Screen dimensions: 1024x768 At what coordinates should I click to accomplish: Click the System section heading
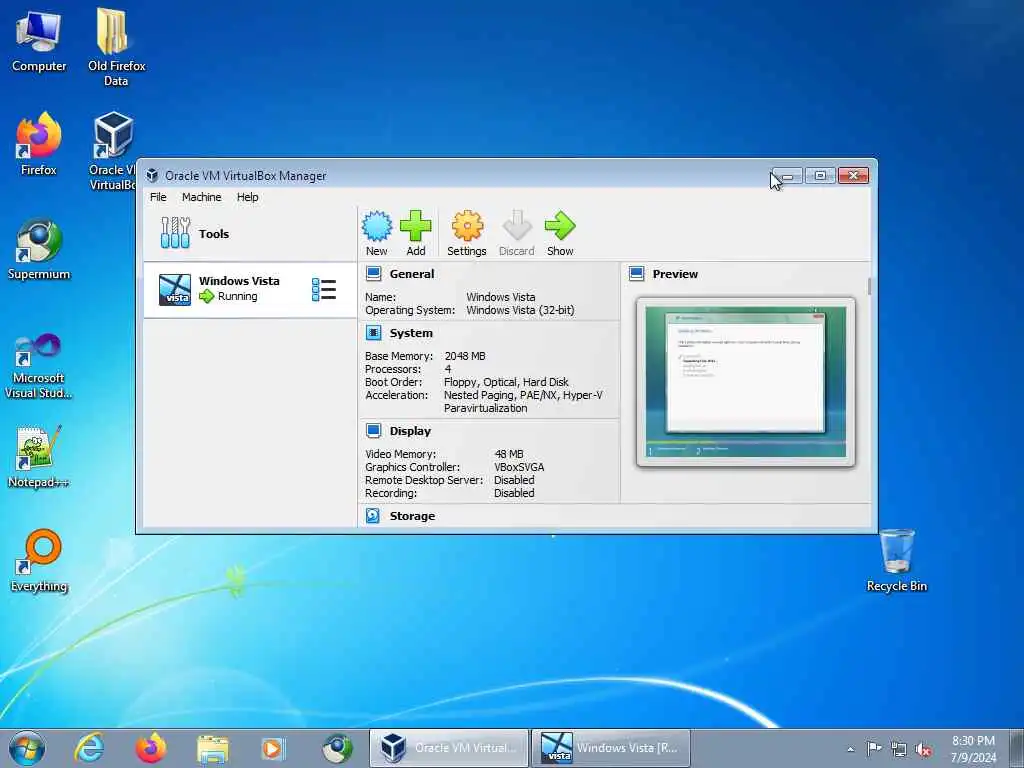(x=411, y=333)
